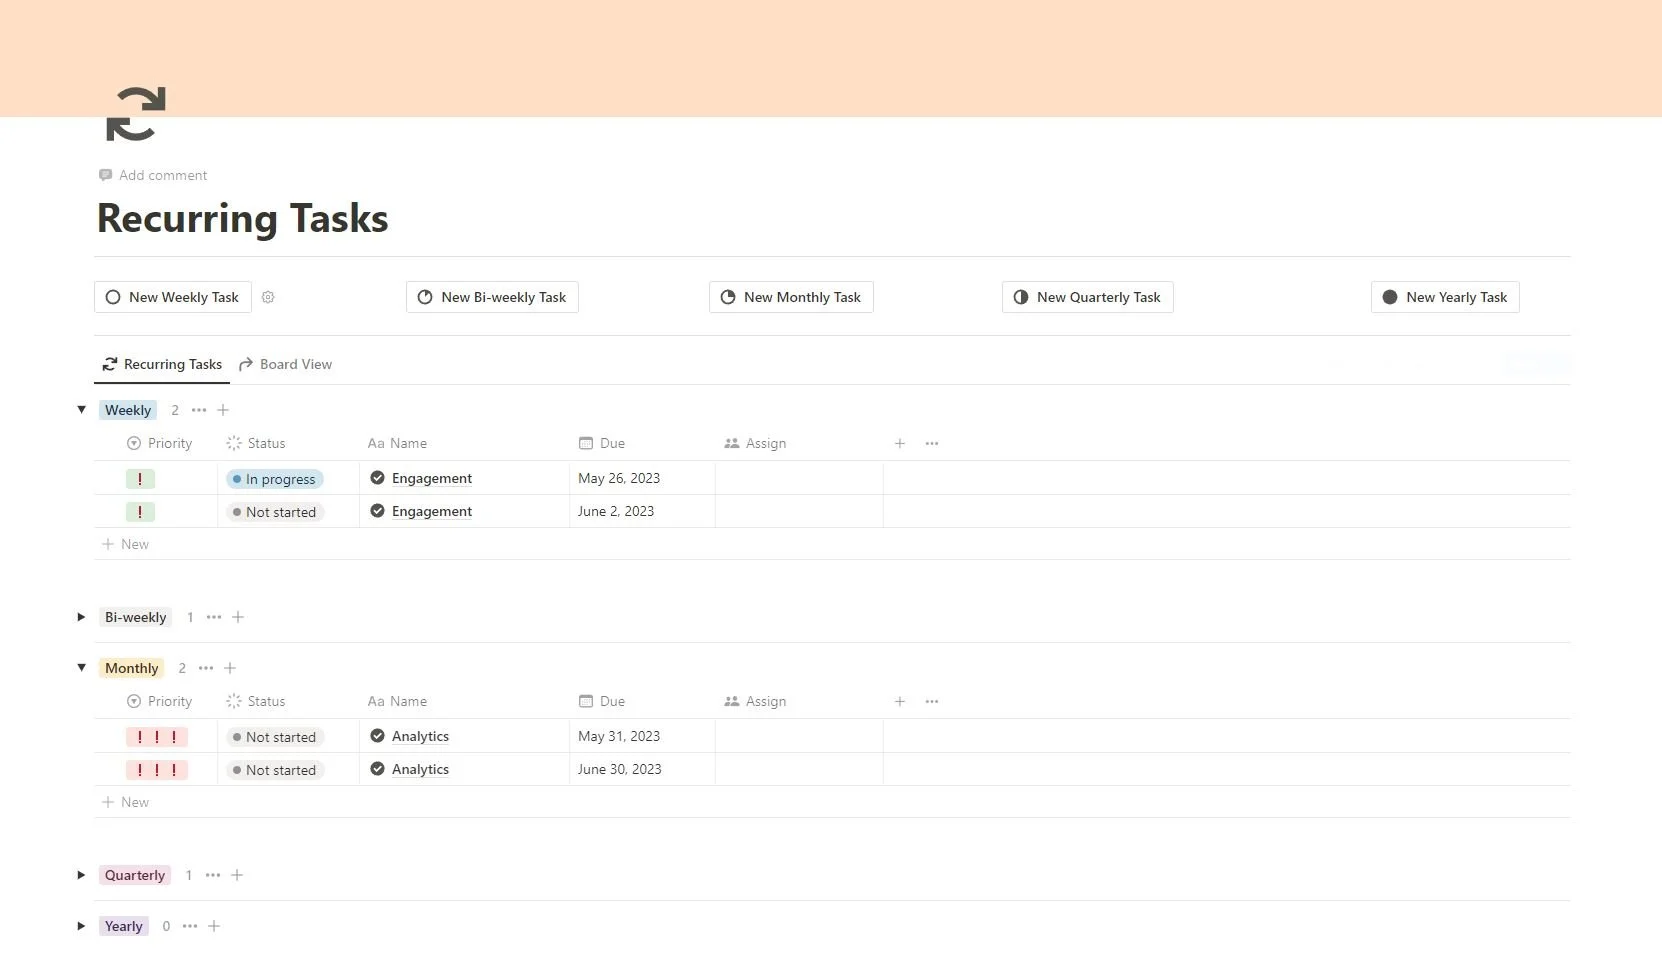Click the Priority column header in Monthly table
The width and height of the screenshot is (1662, 954).
click(x=159, y=701)
